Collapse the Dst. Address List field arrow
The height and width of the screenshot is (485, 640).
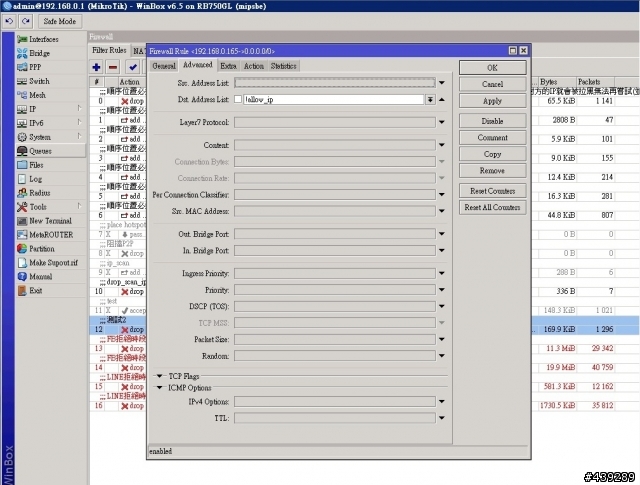(x=442, y=100)
